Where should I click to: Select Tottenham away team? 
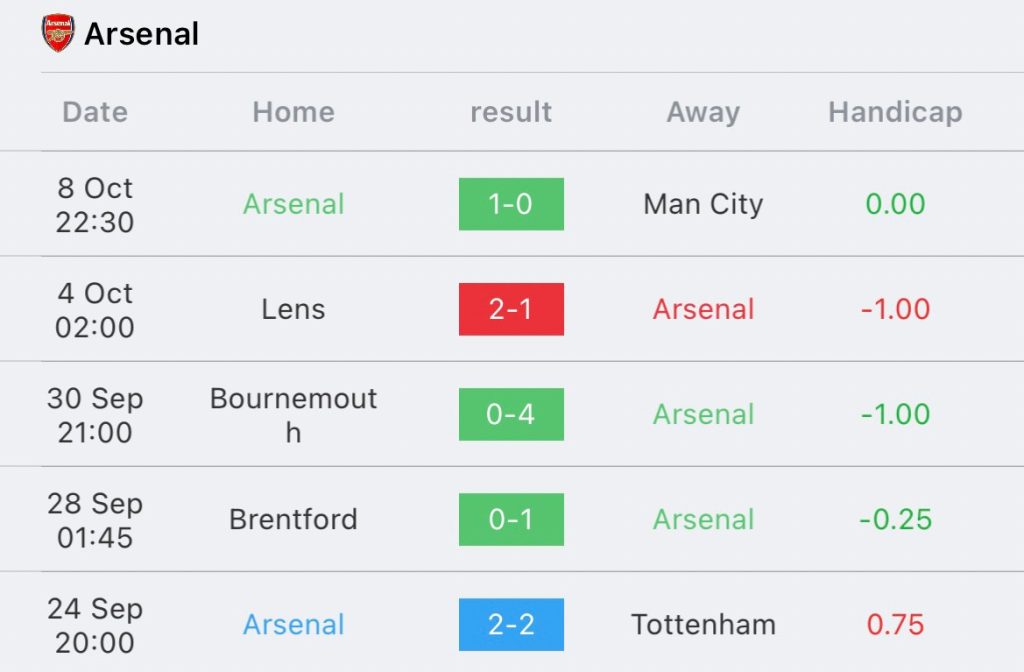(x=703, y=624)
